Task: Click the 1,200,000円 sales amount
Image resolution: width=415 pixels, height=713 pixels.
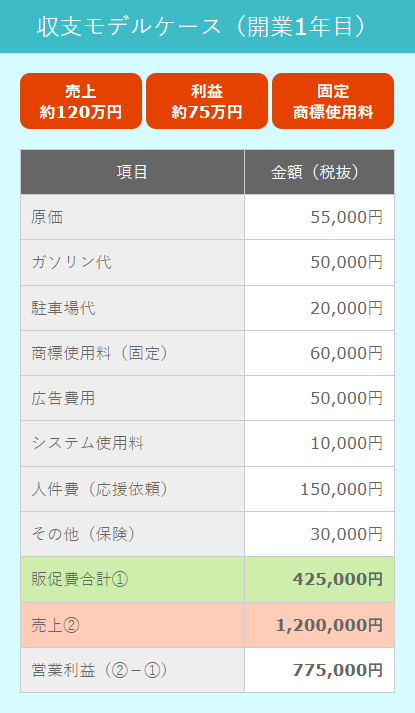Action: pos(329,625)
